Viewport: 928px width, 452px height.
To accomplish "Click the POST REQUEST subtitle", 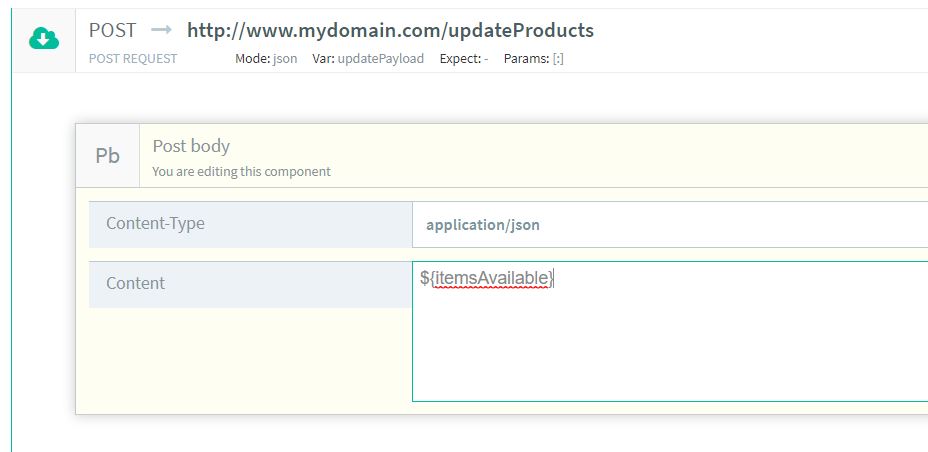I will (133, 59).
